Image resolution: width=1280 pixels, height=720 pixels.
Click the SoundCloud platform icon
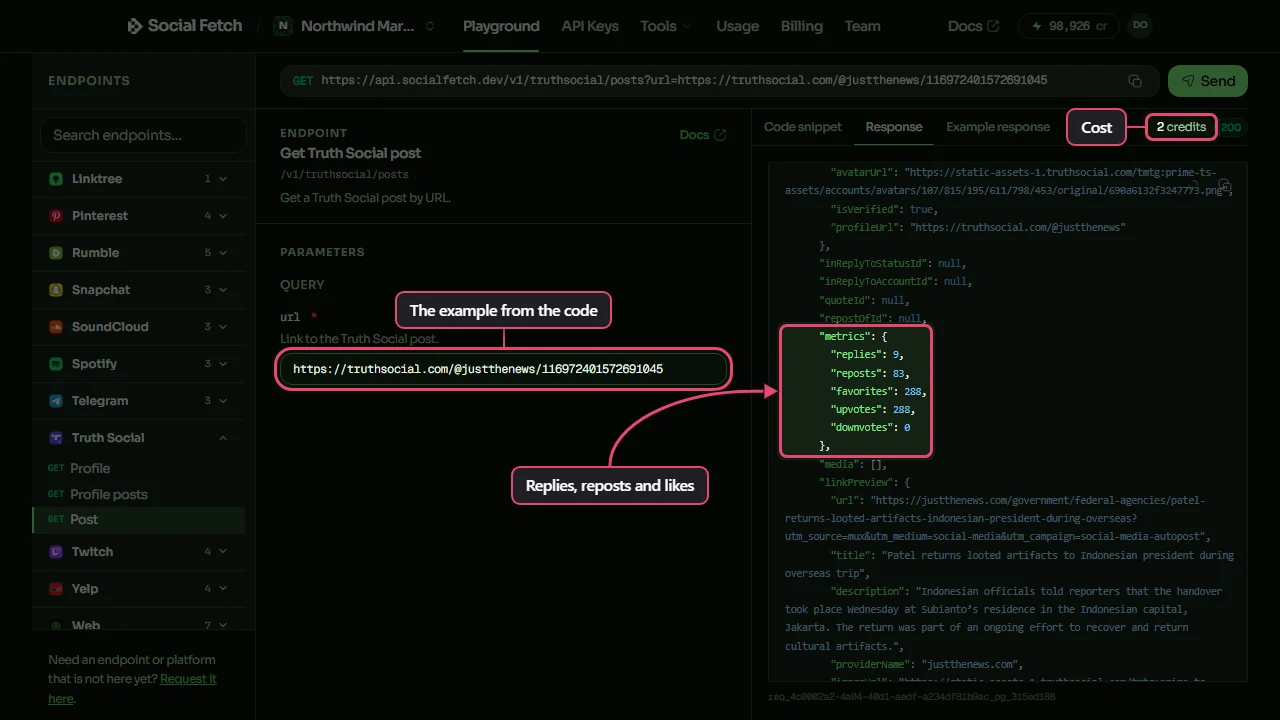pos(56,327)
